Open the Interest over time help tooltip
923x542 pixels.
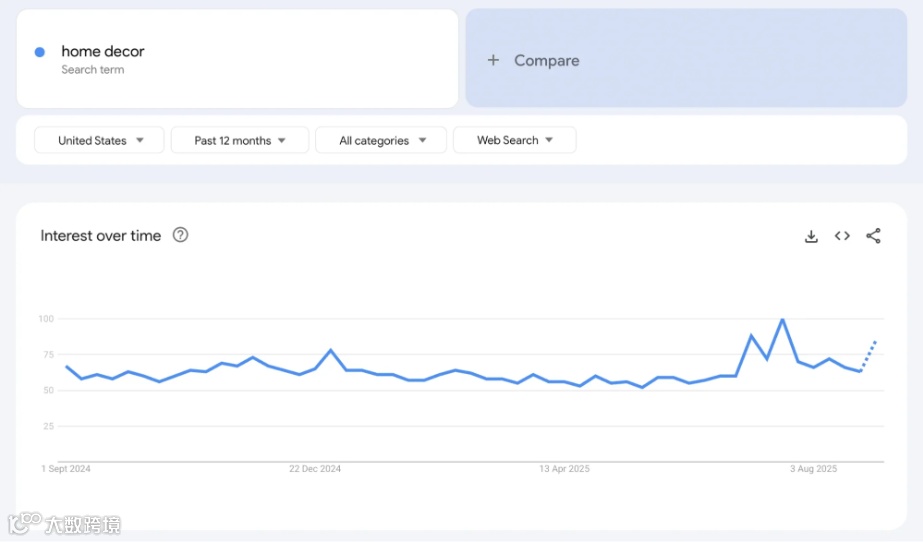tap(180, 235)
